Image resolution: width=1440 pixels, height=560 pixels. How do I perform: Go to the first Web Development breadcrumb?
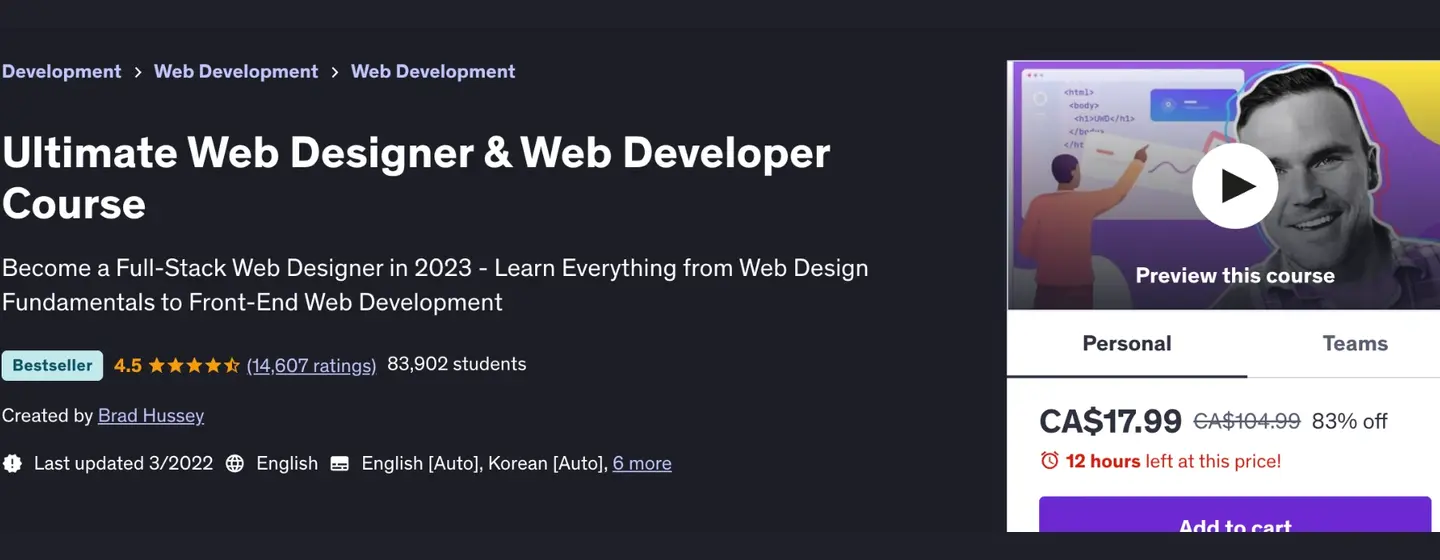[235, 72]
